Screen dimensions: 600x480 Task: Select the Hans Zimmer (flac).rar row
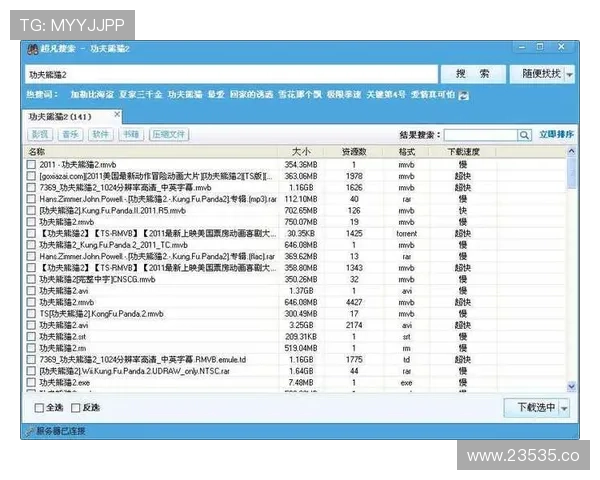pos(295,256)
